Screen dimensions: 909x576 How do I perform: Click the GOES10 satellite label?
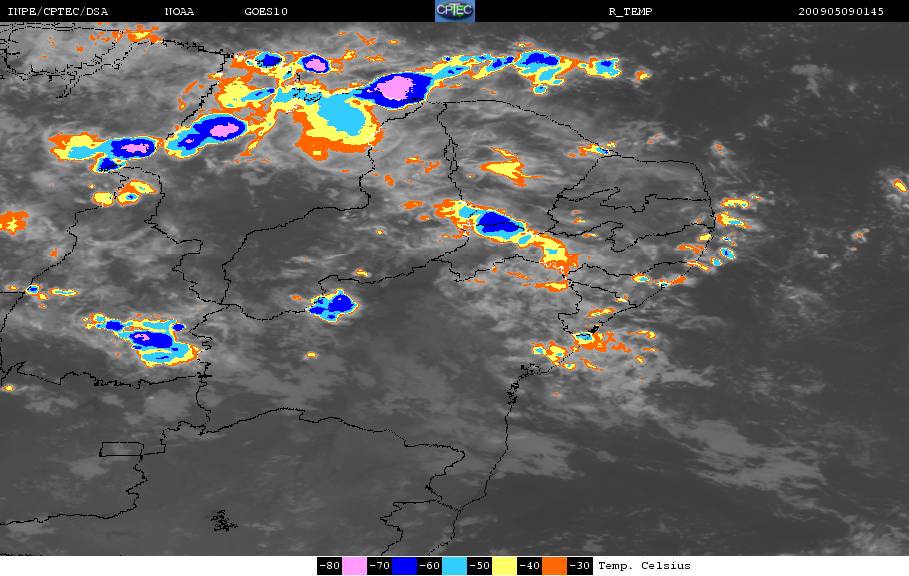(266, 12)
